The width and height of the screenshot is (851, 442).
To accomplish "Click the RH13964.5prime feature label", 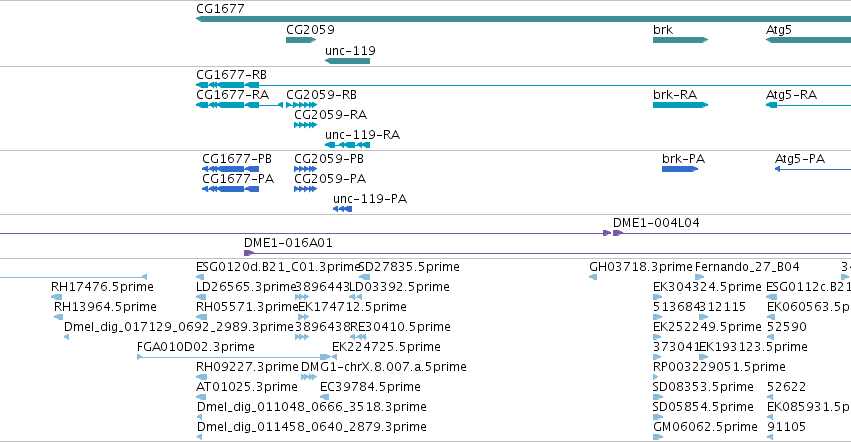I will pos(105,307).
